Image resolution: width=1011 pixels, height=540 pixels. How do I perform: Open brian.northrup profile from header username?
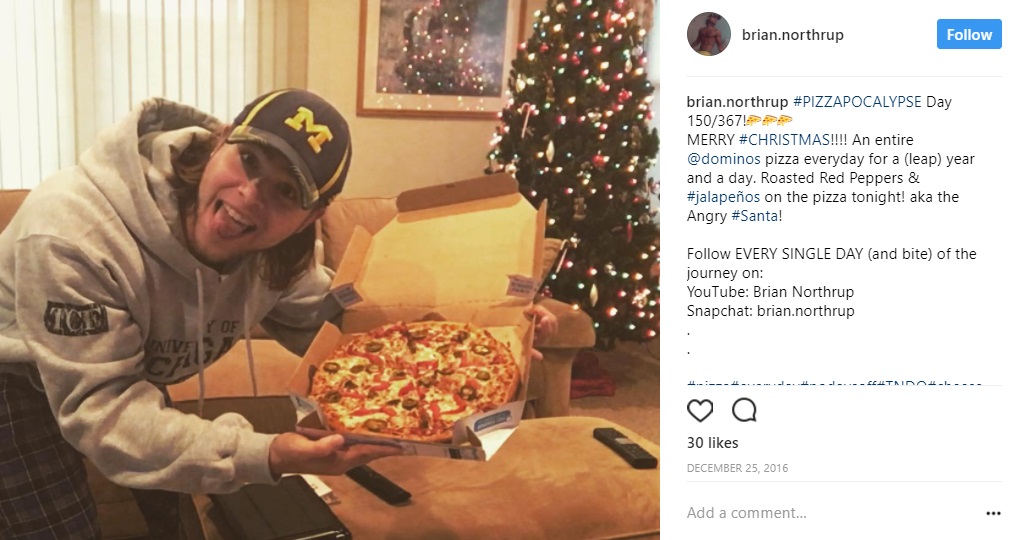pos(792,35)
